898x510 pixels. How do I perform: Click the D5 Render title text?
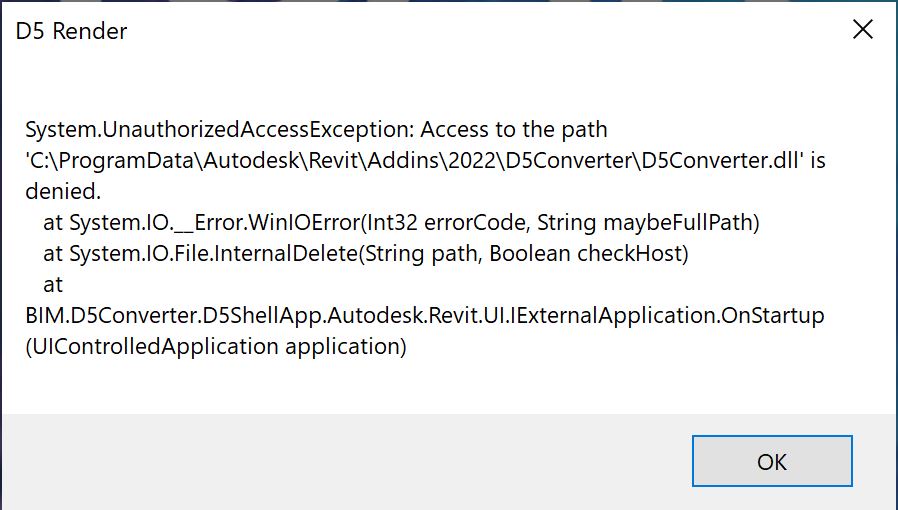(72, 31)
